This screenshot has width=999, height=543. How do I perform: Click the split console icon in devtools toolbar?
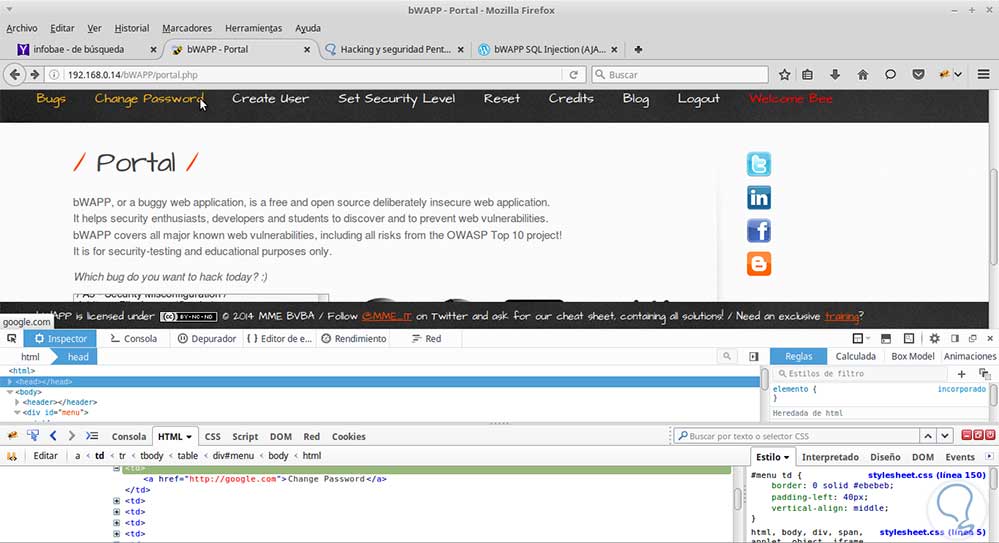(x=886, y=338)
